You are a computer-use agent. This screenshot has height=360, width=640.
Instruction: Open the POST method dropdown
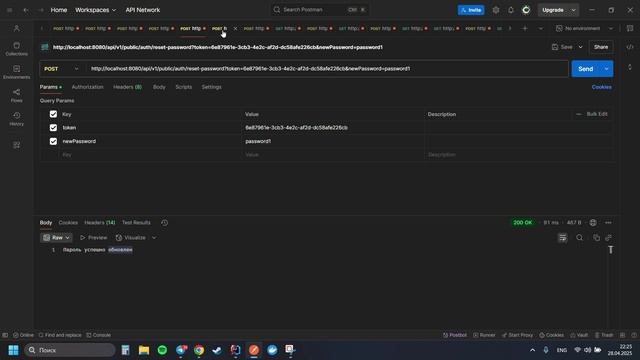62,69
